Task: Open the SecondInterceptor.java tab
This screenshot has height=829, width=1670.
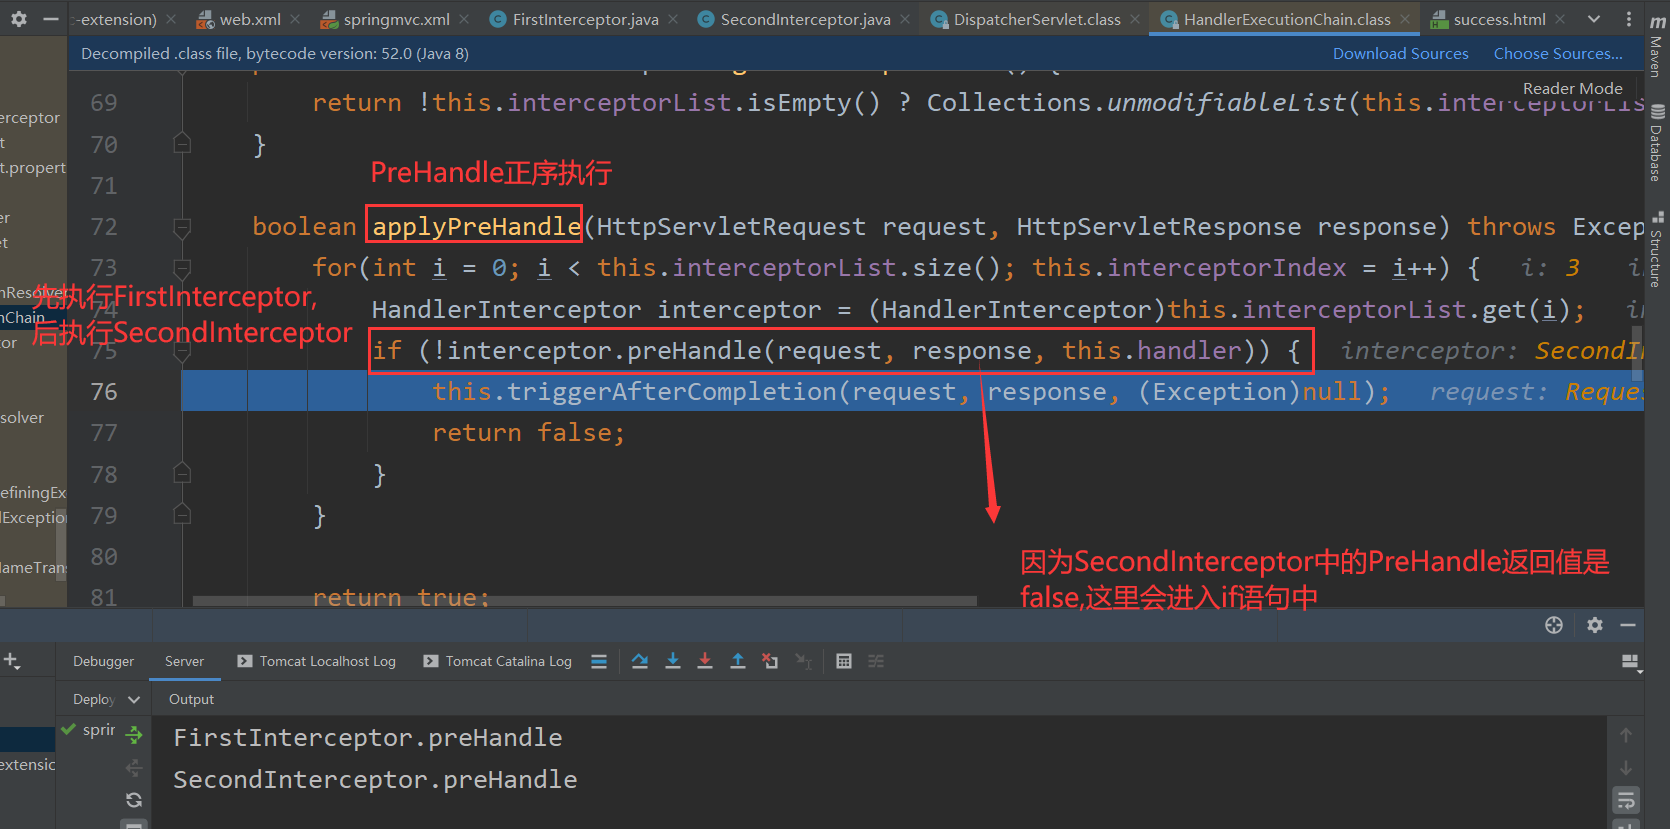Action: [805, 19]
